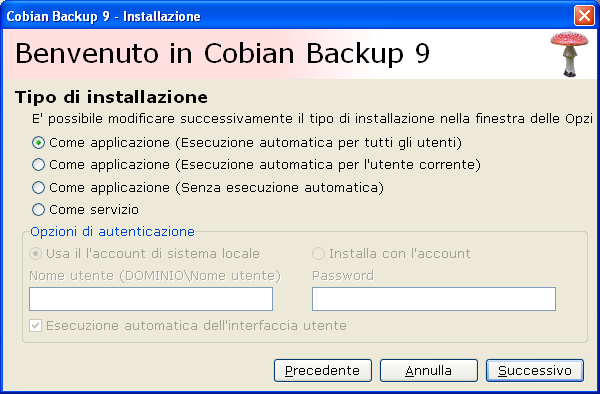Click the Password input field

434,299
